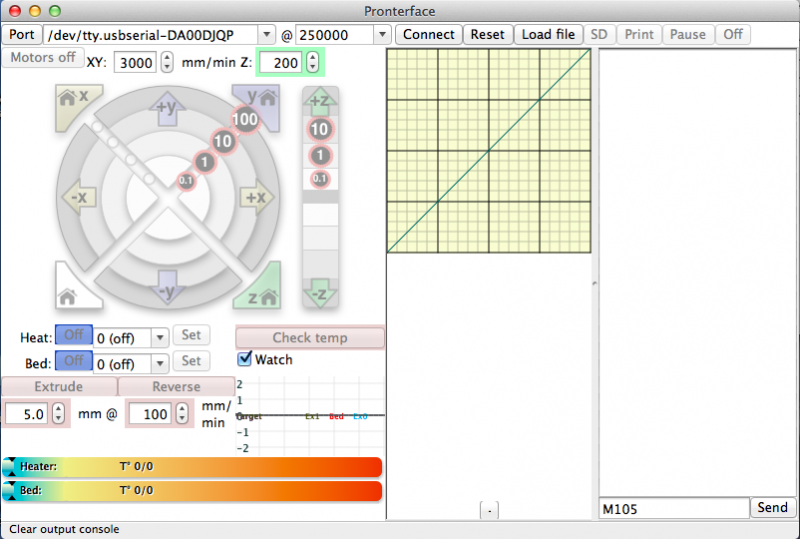Click the Check temp button

click(310, 337)
